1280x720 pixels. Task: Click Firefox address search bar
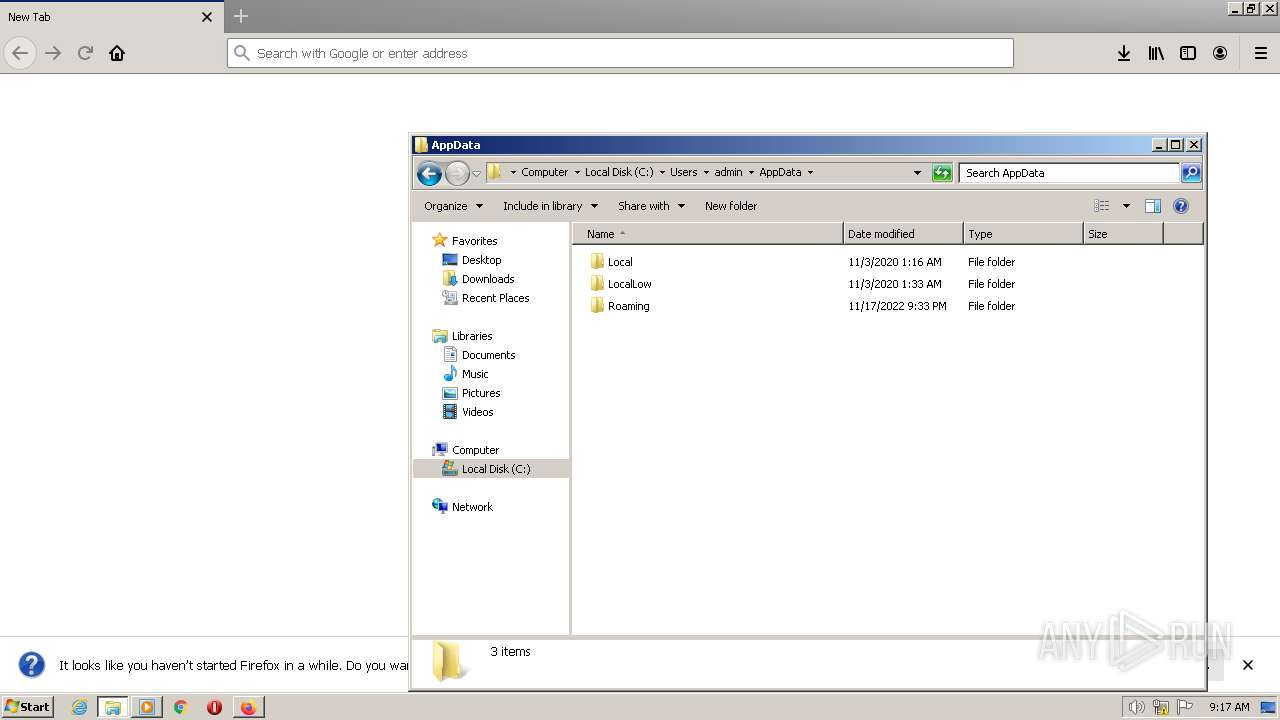point(620,53)
